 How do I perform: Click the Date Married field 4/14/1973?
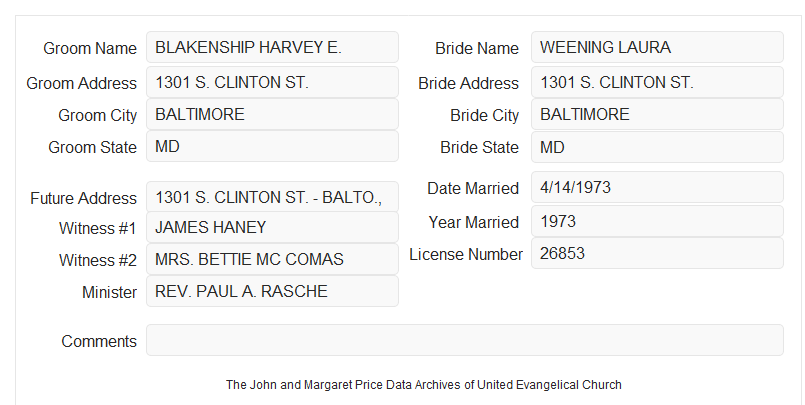point(657,187)
